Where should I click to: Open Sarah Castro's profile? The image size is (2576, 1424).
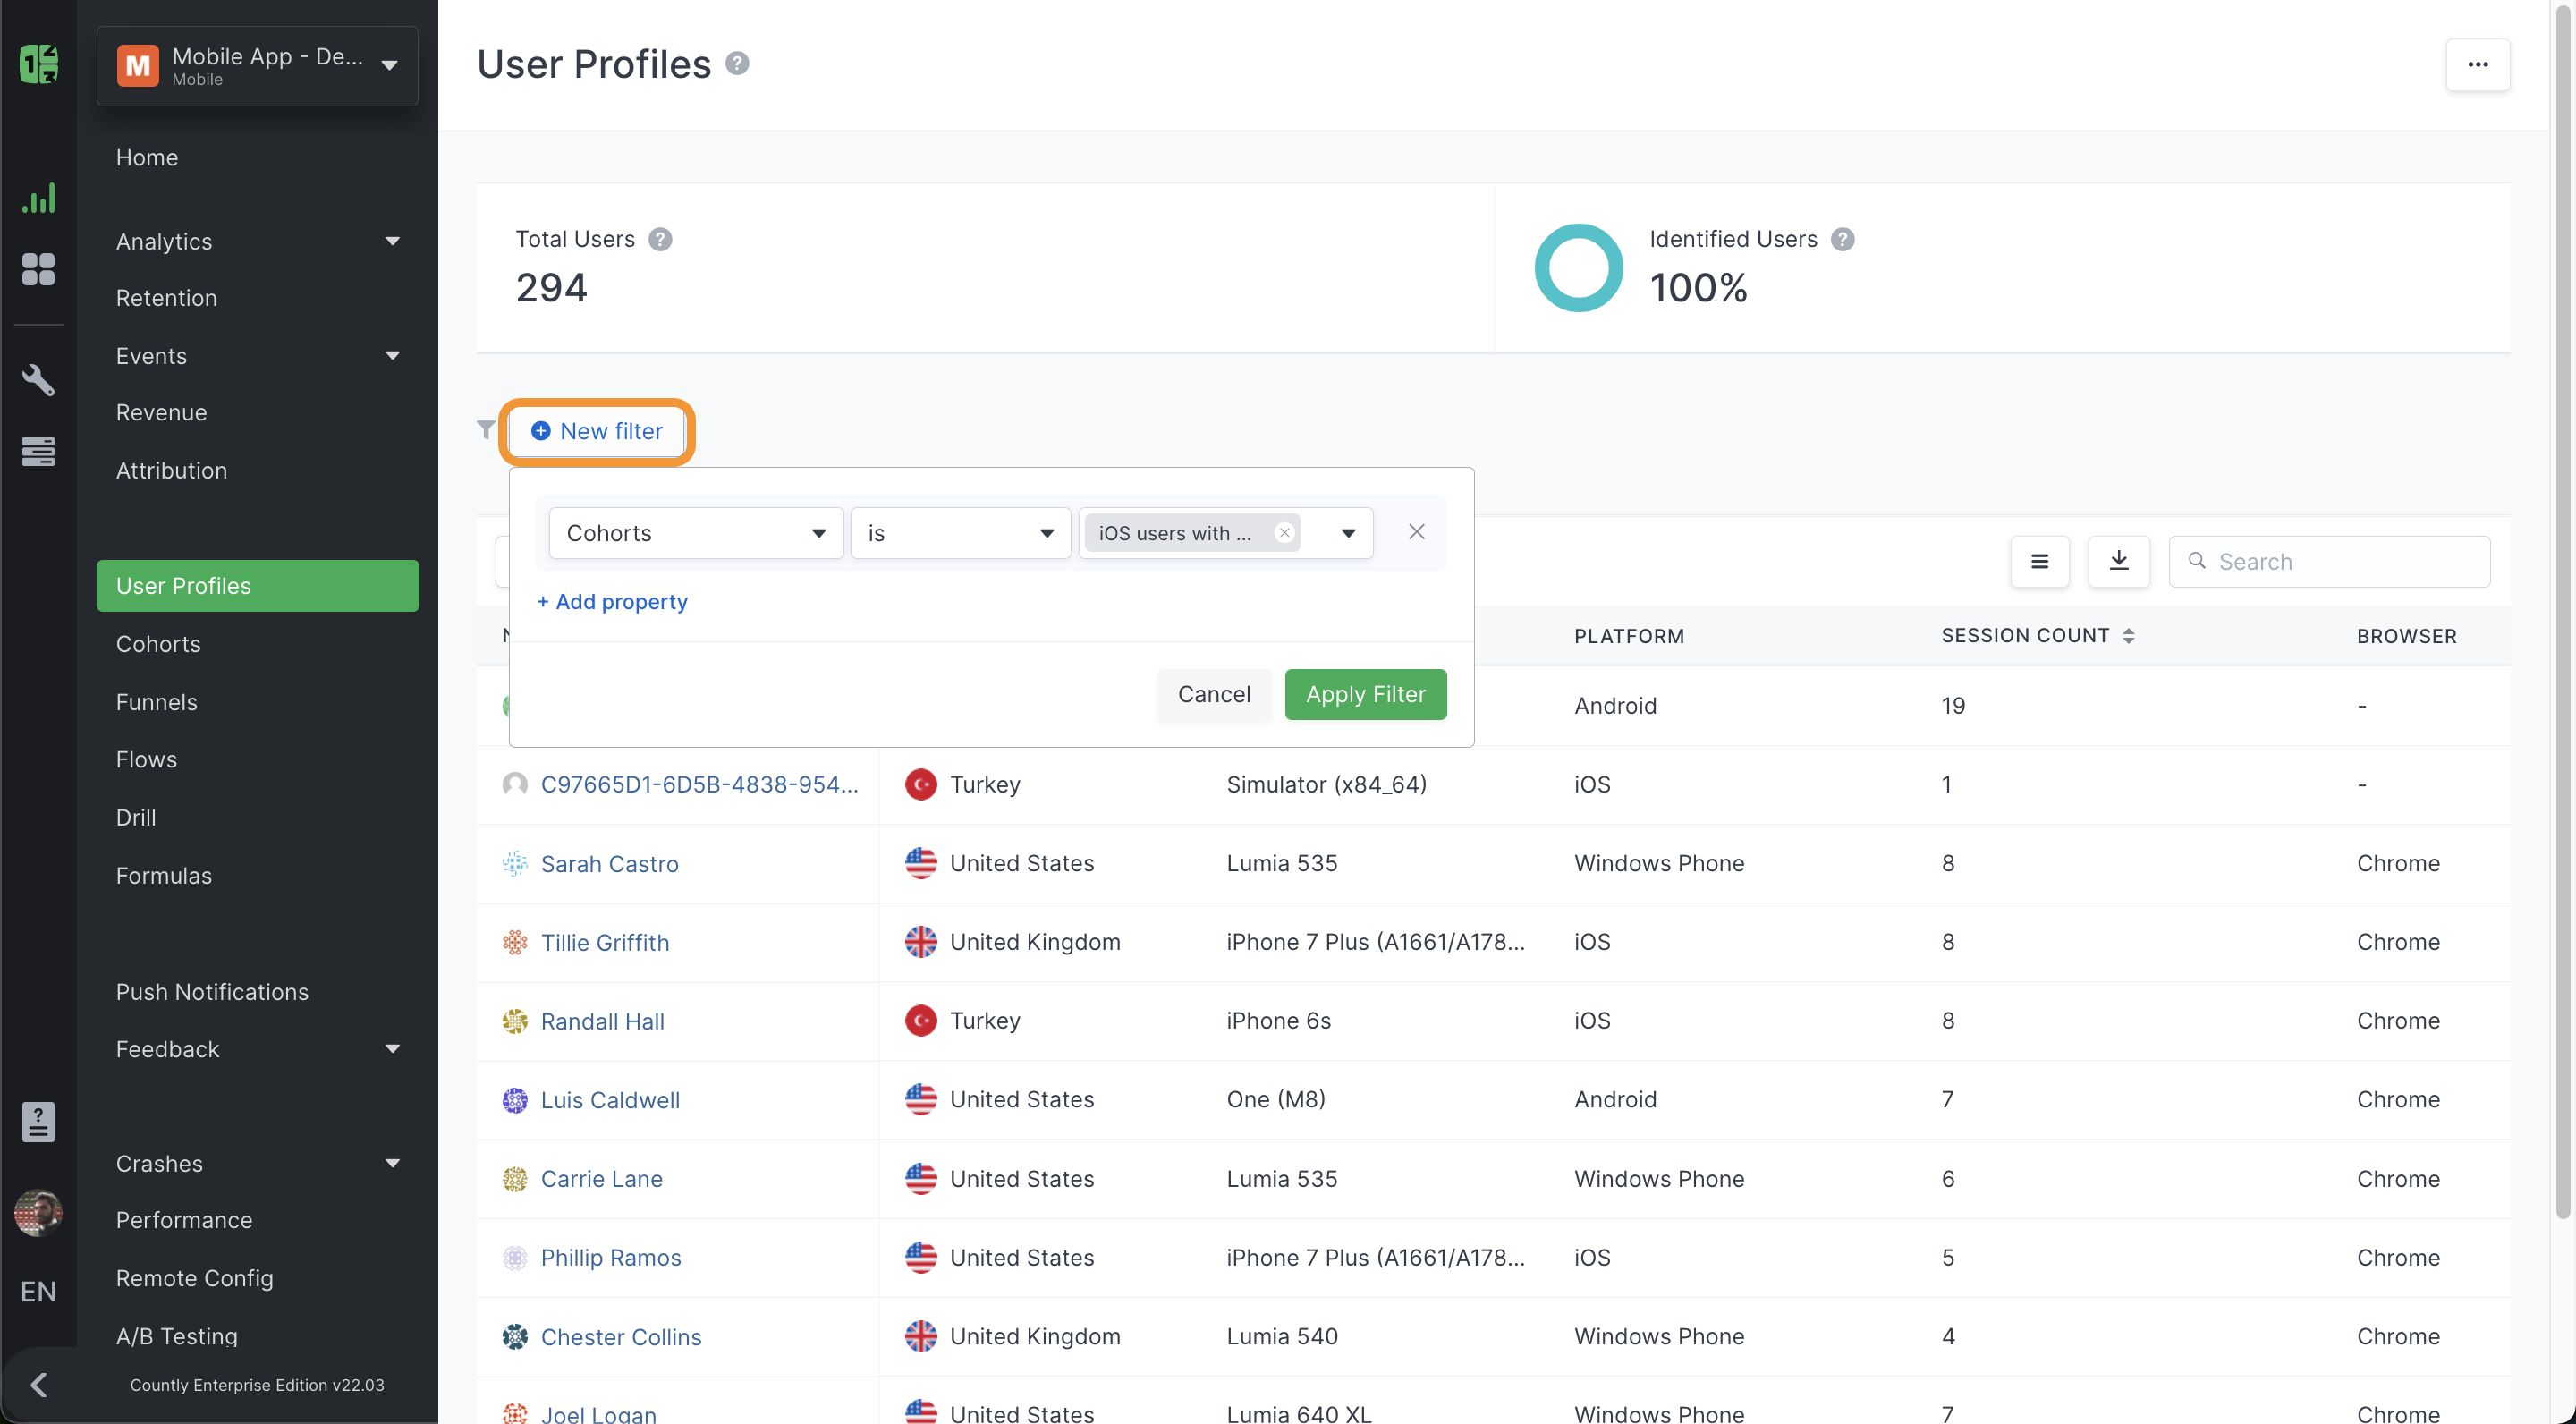(x=609, y=863)
